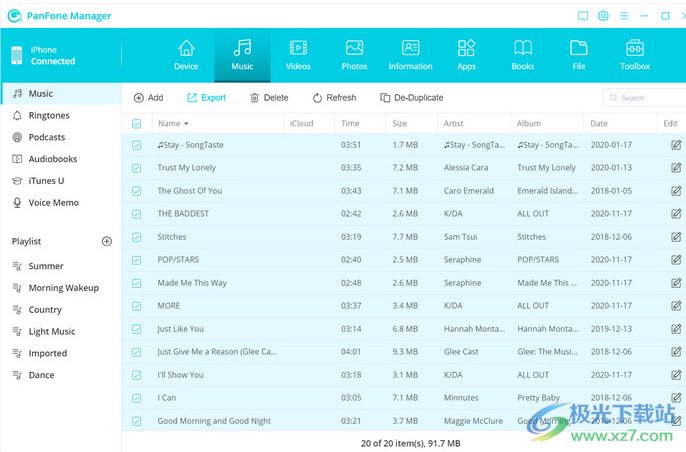Uncheck THE BADDEST checkbox
The width and height of the screenshot is (686, 452).
136,214
